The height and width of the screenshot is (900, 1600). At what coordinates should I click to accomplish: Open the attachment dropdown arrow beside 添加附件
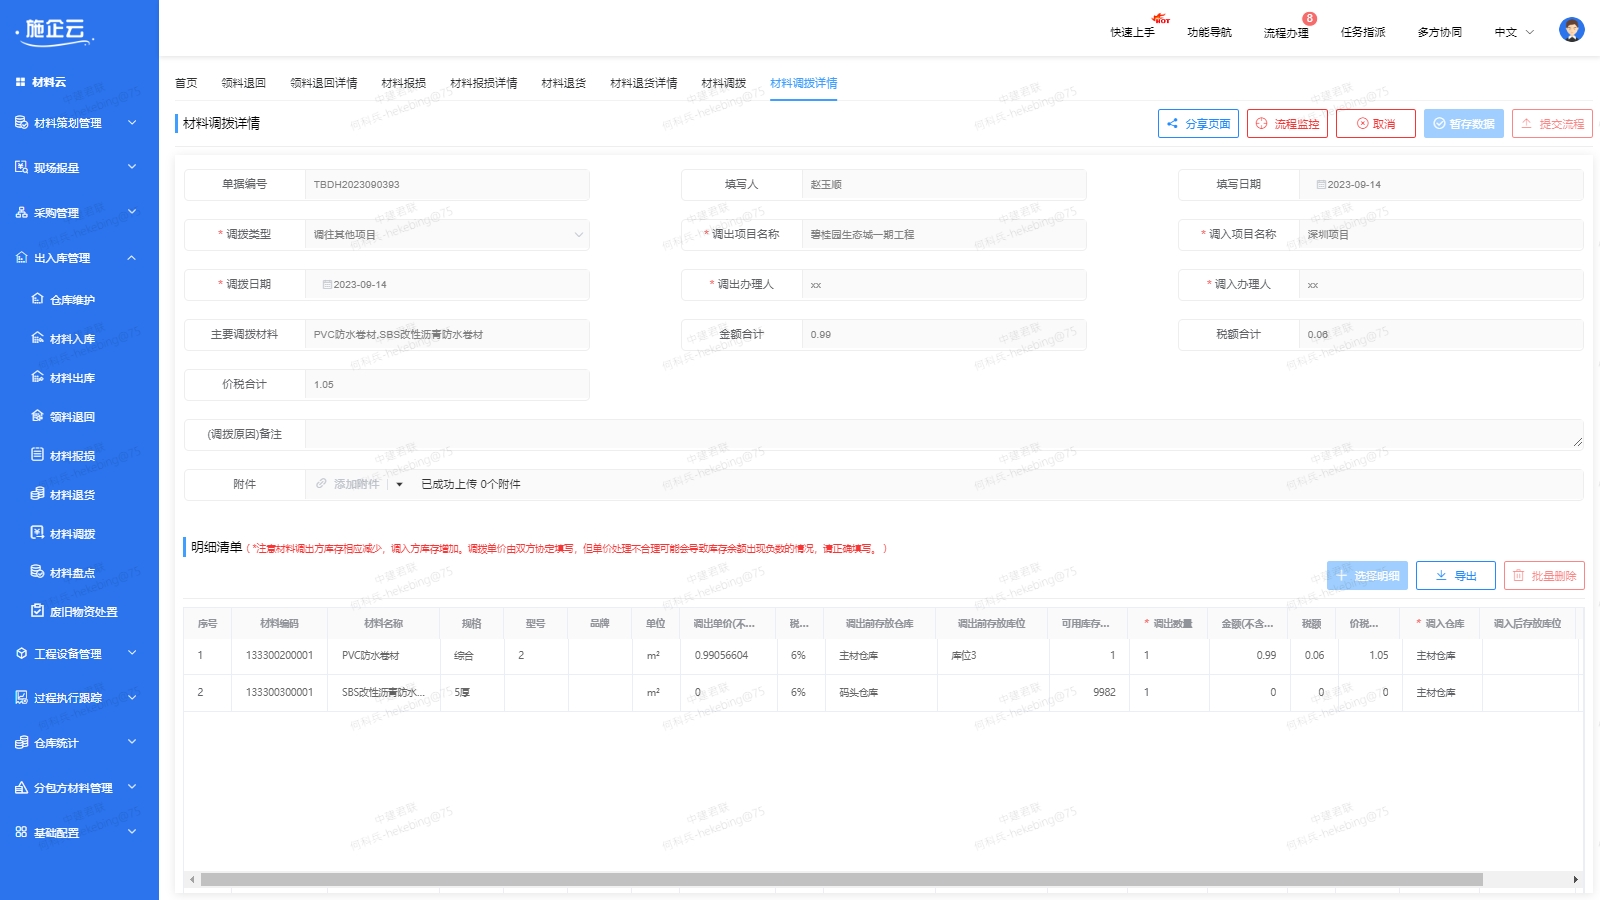[399, 484]
